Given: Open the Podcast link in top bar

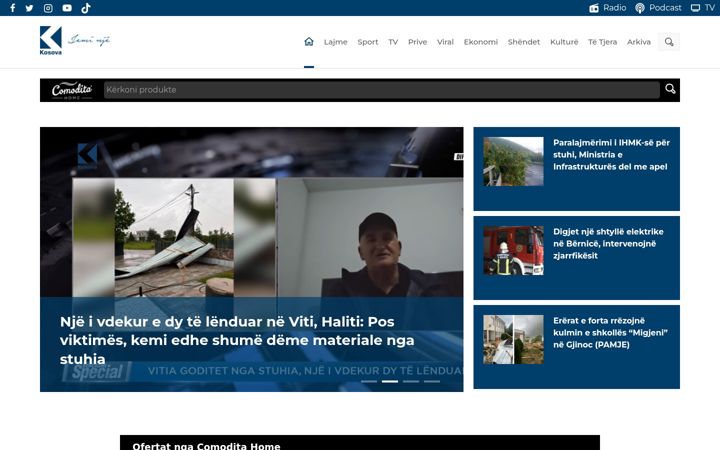Looking at the screenshot, I should click(x=658, y=8).
